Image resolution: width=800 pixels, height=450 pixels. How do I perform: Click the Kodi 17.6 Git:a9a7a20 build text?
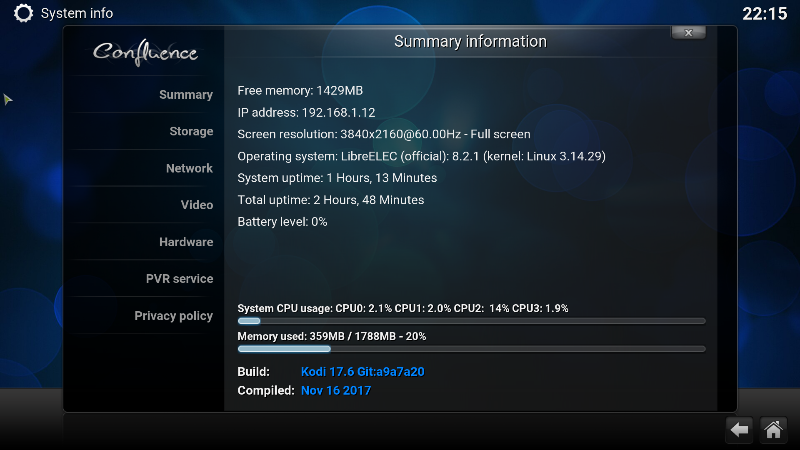(x=363, y=371)
